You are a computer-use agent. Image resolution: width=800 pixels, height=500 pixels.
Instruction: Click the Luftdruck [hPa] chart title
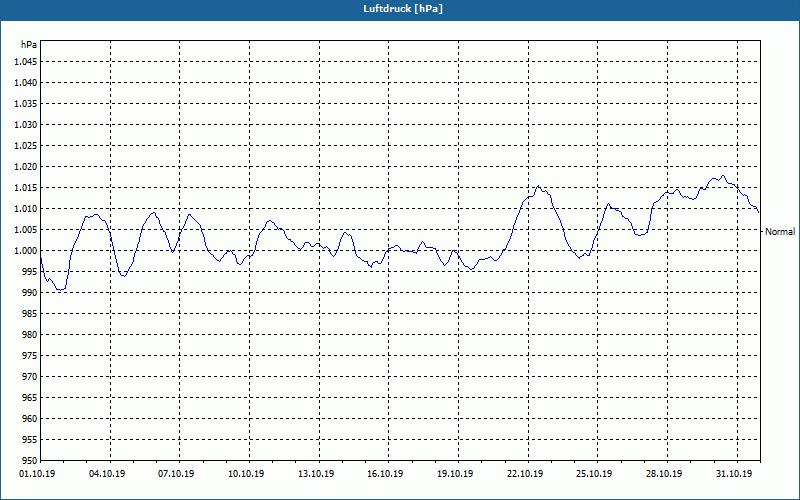[x=403, y=9]
